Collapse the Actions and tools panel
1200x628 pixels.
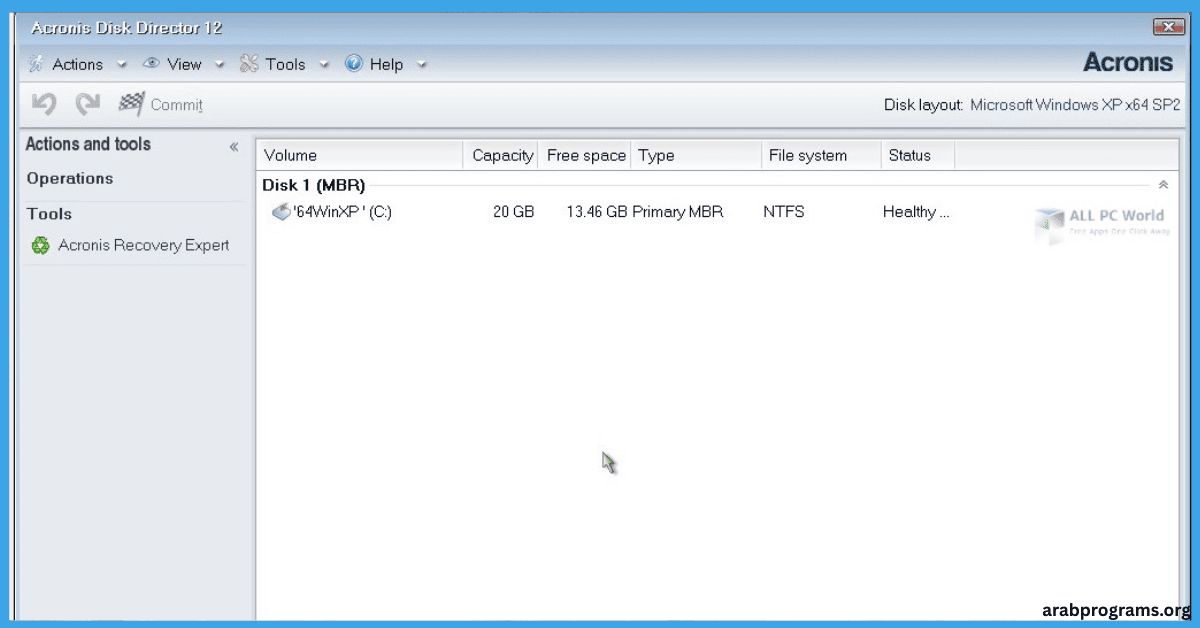tap(234, 147)
